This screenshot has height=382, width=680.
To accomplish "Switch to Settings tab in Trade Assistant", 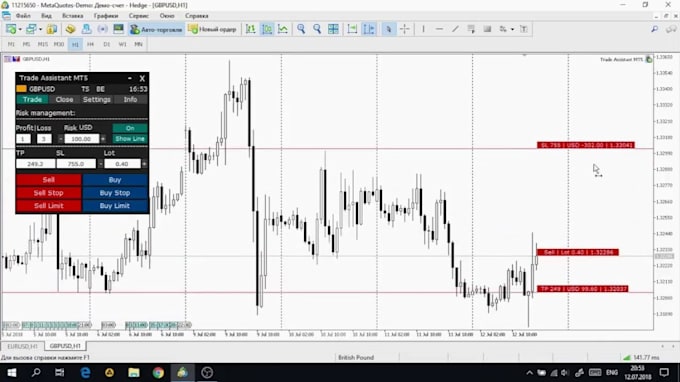I will pos(97,100).
